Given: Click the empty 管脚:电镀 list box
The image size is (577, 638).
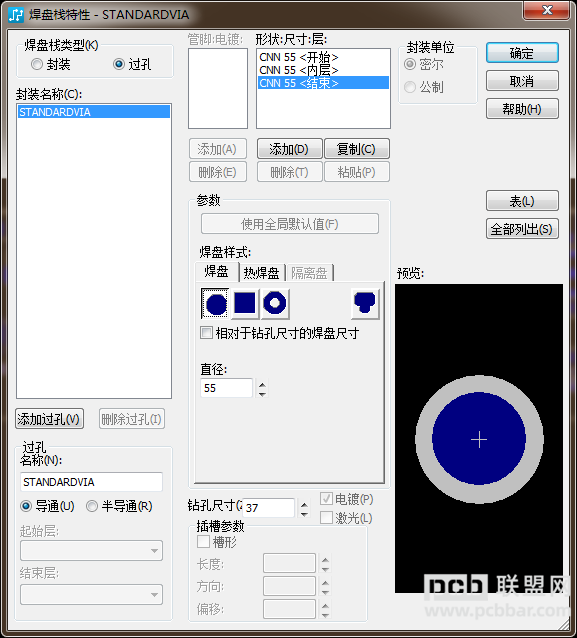Looking at the screenshot, I should tap(218, 88).
